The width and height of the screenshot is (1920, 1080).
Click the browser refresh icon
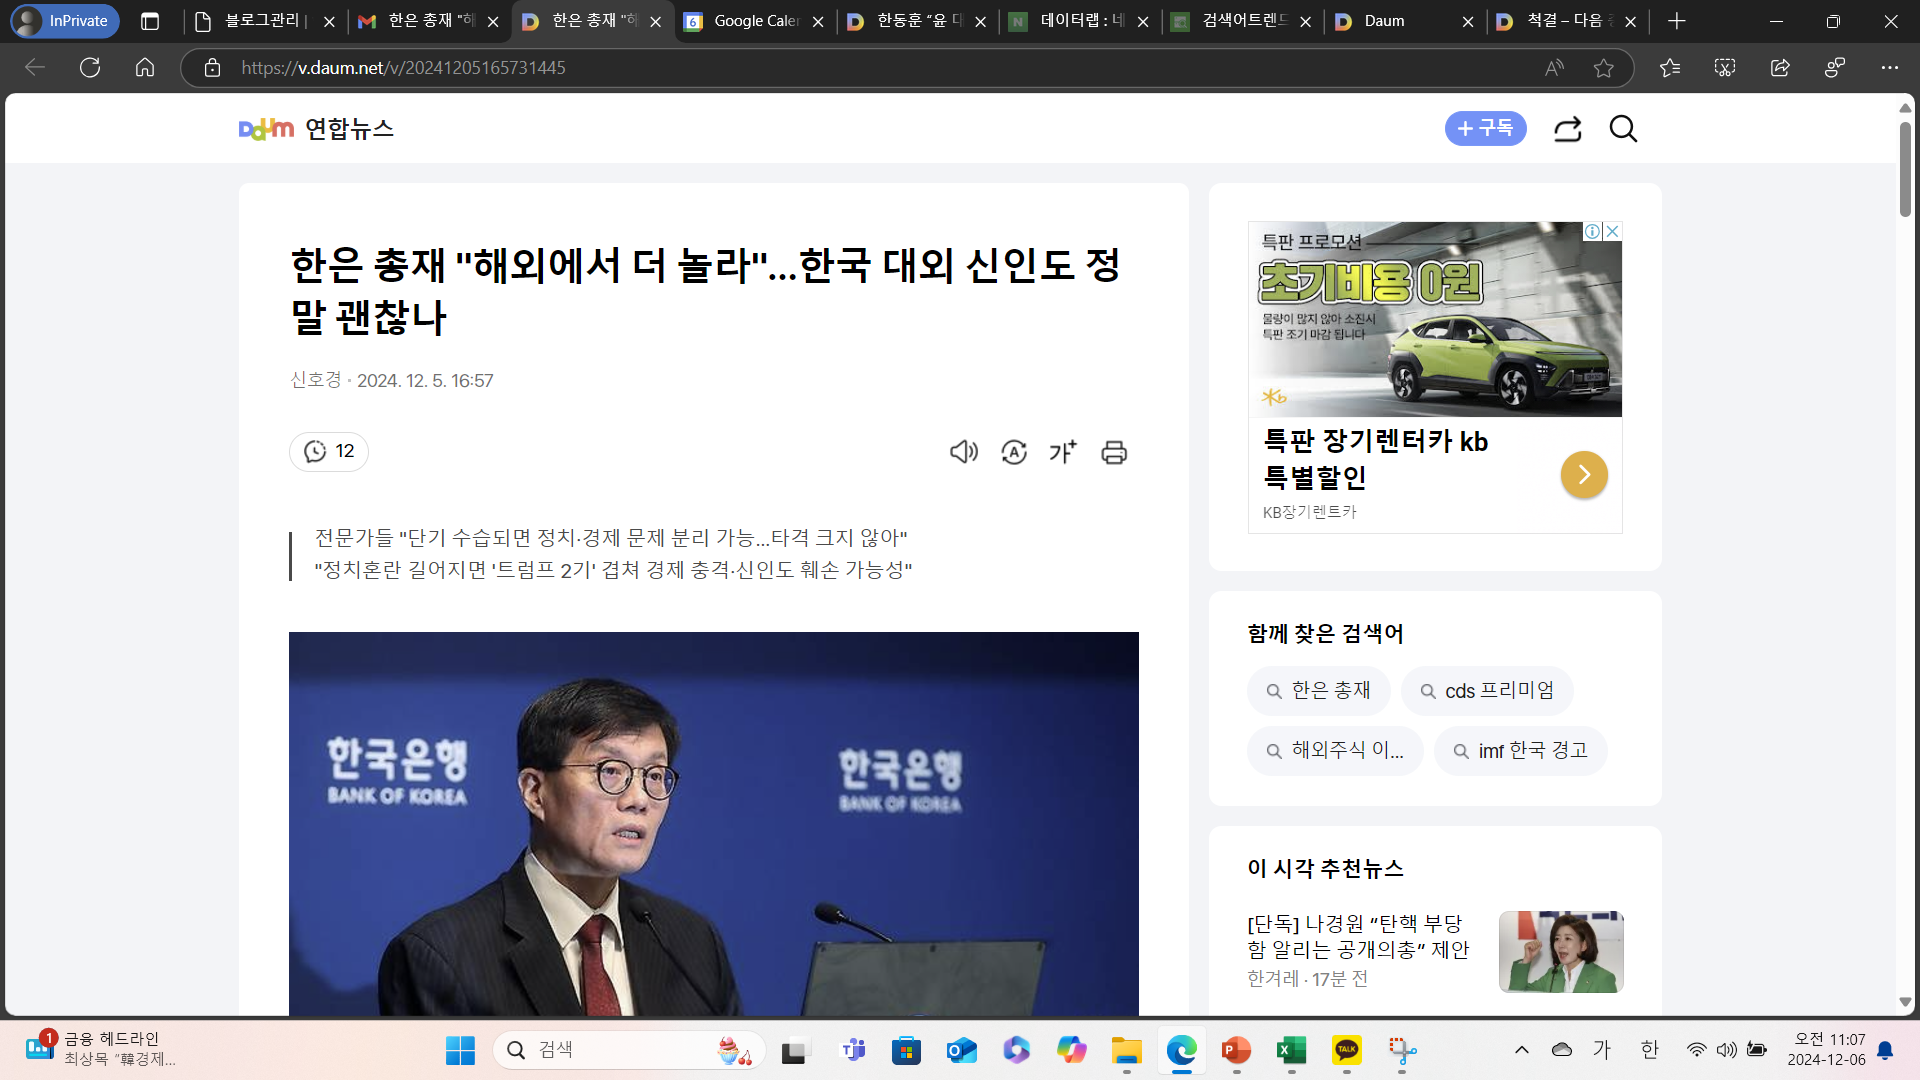[x=90, y=67]
